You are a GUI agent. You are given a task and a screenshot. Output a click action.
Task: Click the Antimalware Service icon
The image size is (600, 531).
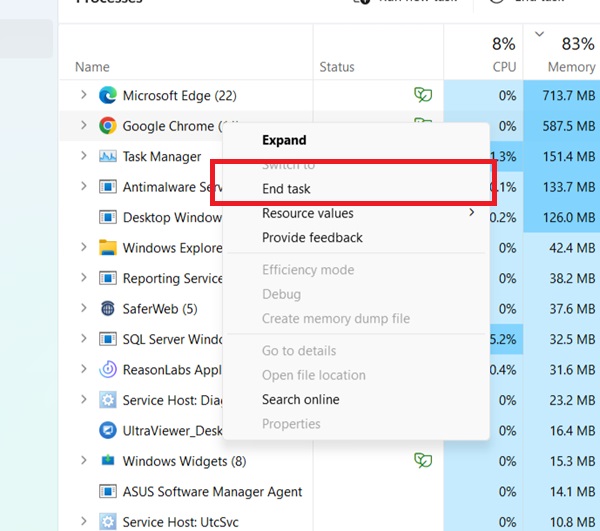(x=108, y=187)
